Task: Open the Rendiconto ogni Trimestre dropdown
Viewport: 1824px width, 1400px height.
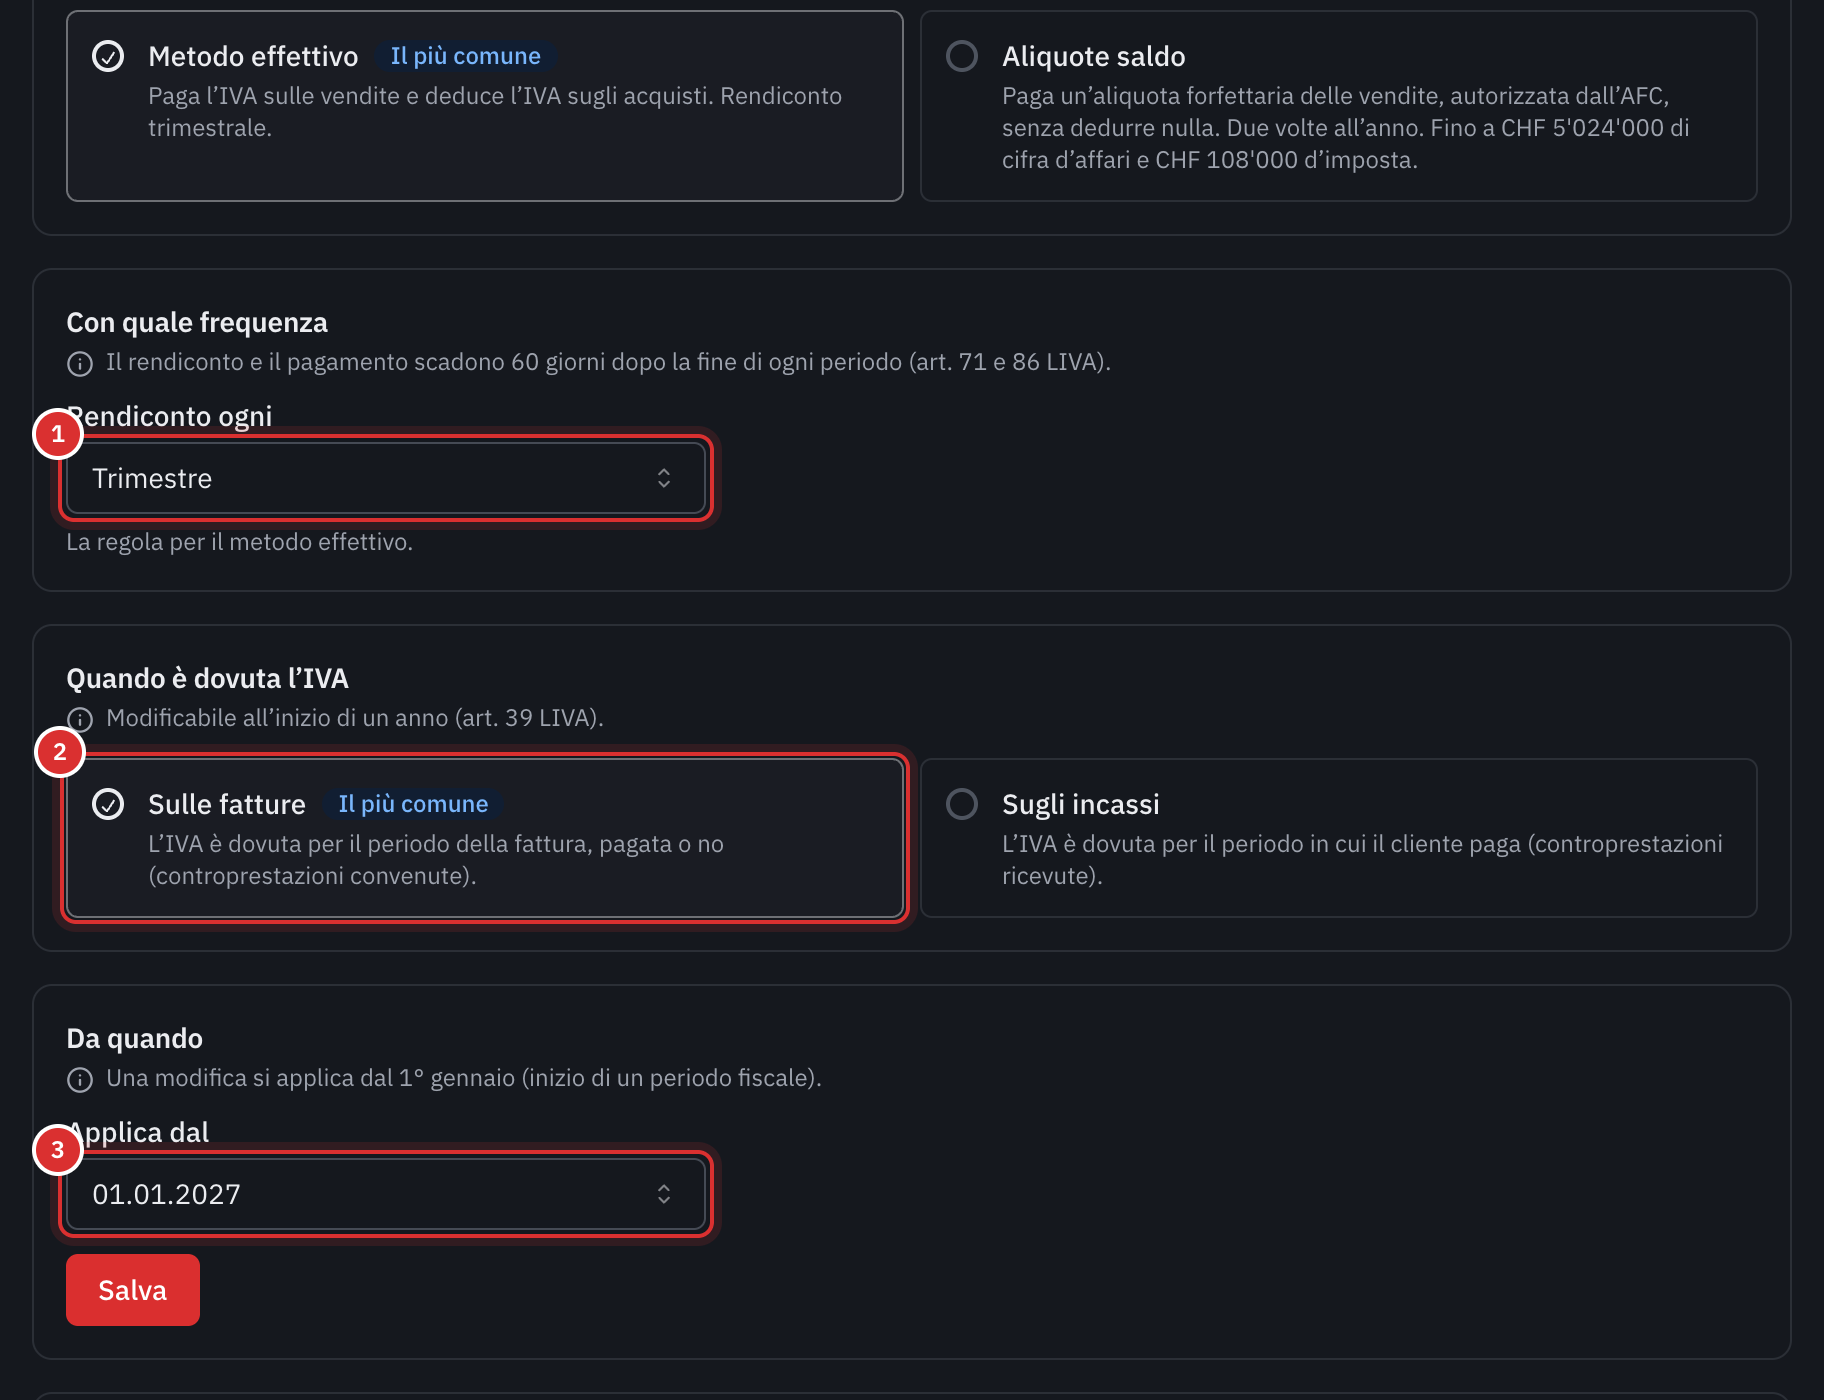Action: click(386, 478)
